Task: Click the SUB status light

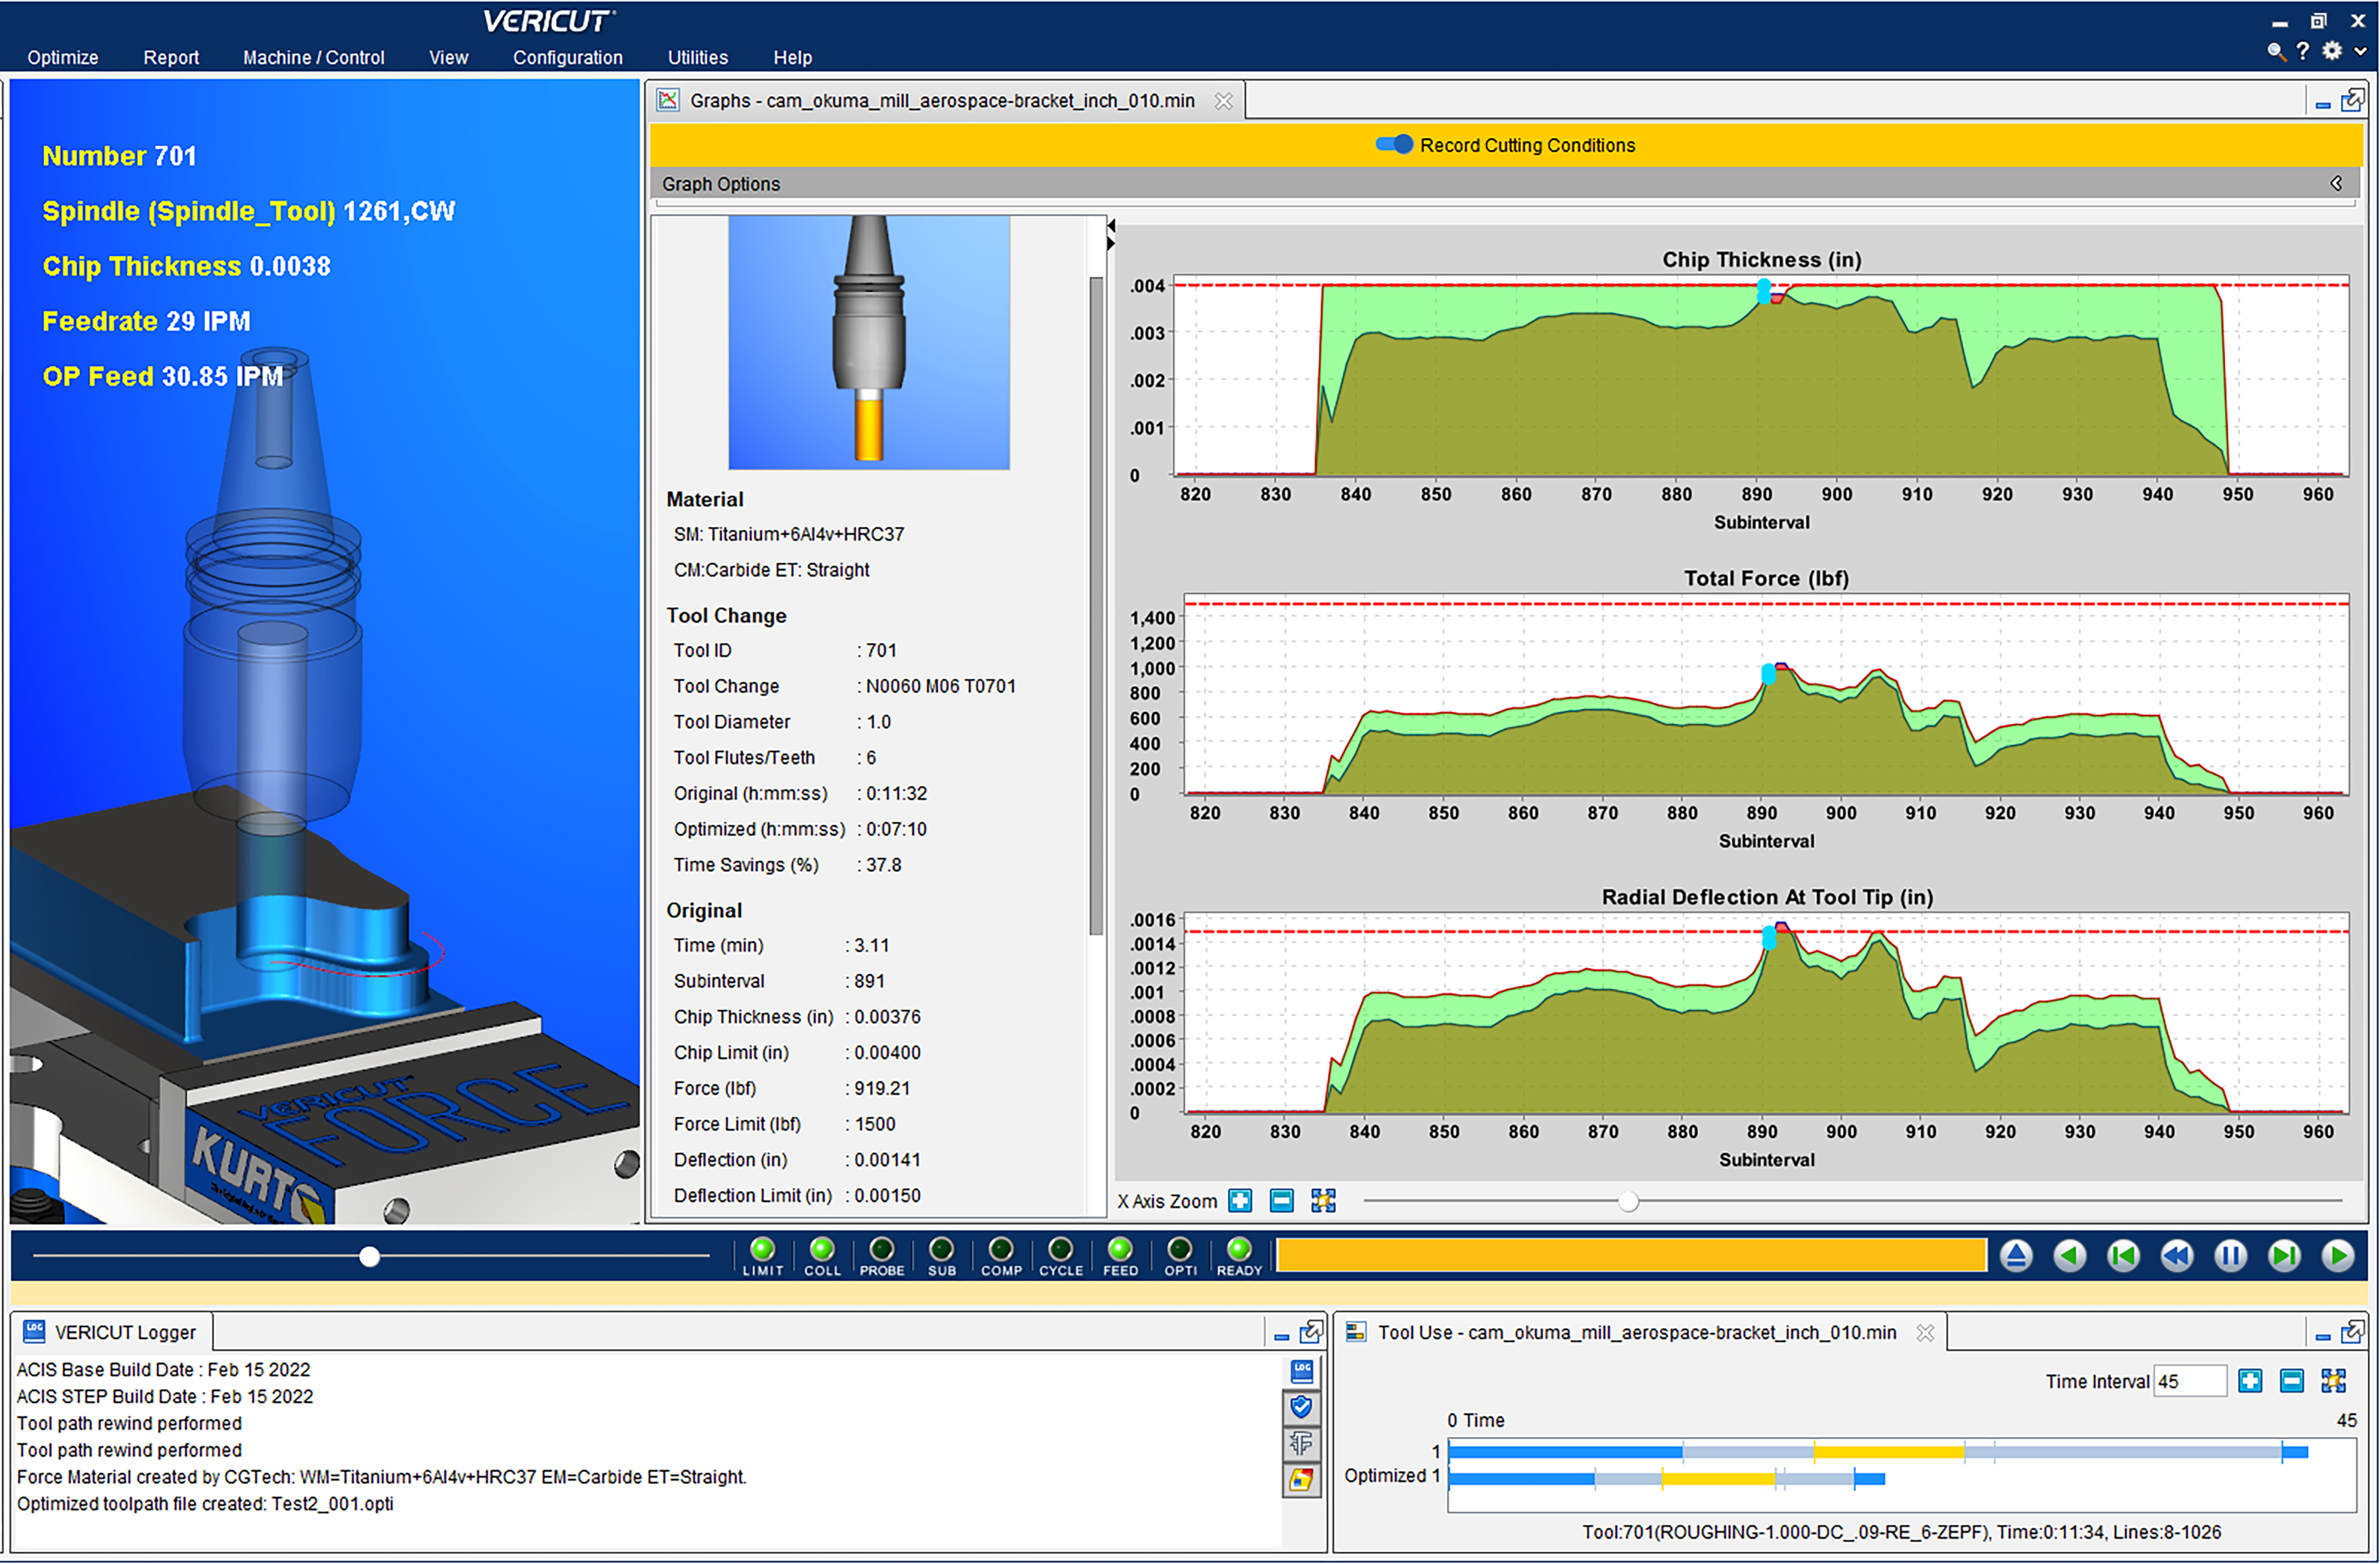Action: [941, 1249]
